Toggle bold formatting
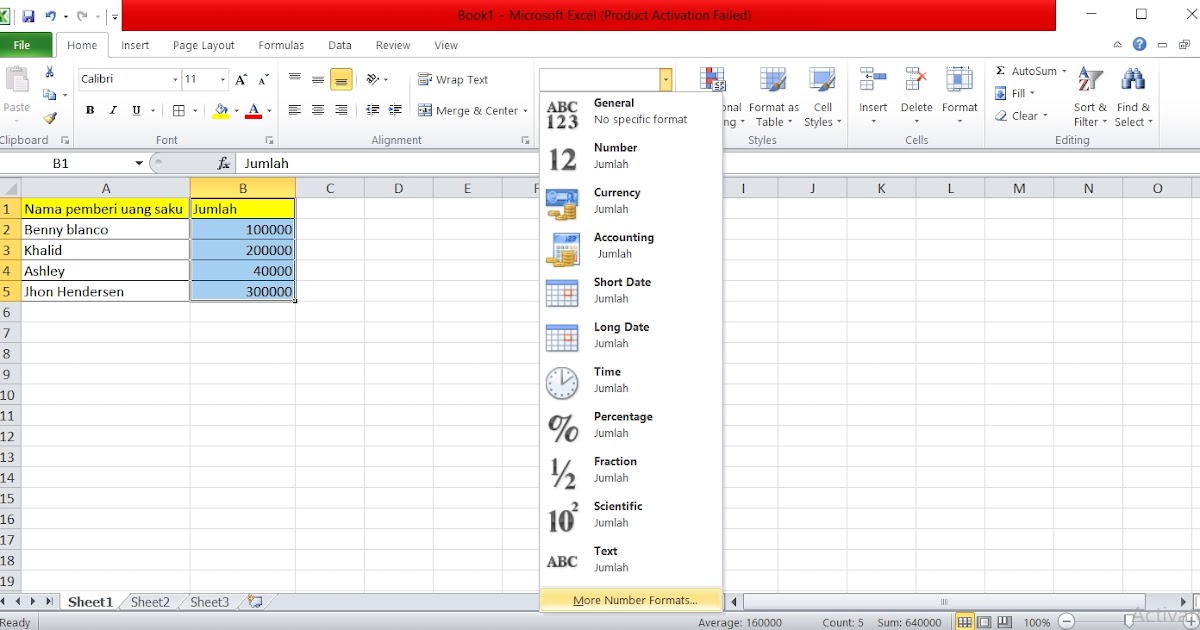The width and height of the screenshot is (1200, 630). [x=89, y=110]
